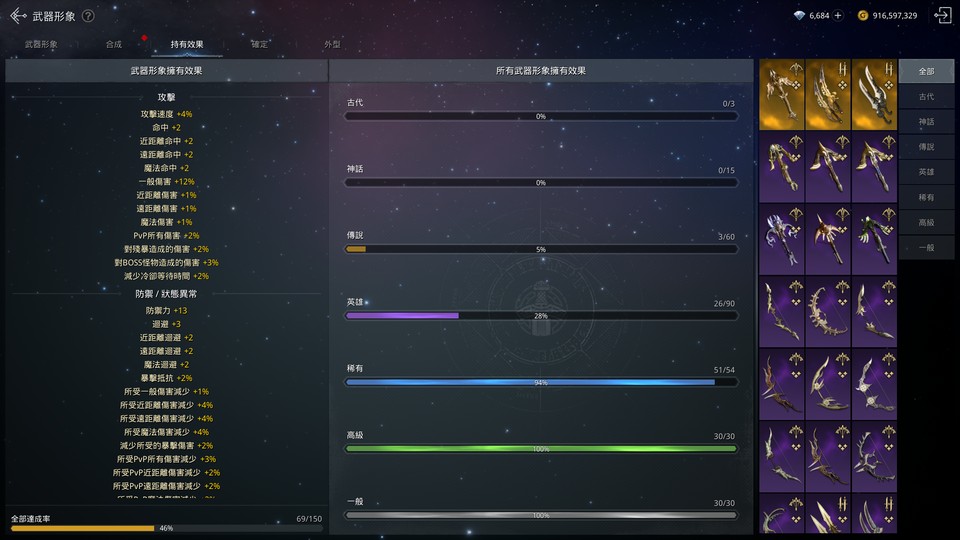960x540 pixels.
Task: Click the exit door icon
Action: [942, 15]
